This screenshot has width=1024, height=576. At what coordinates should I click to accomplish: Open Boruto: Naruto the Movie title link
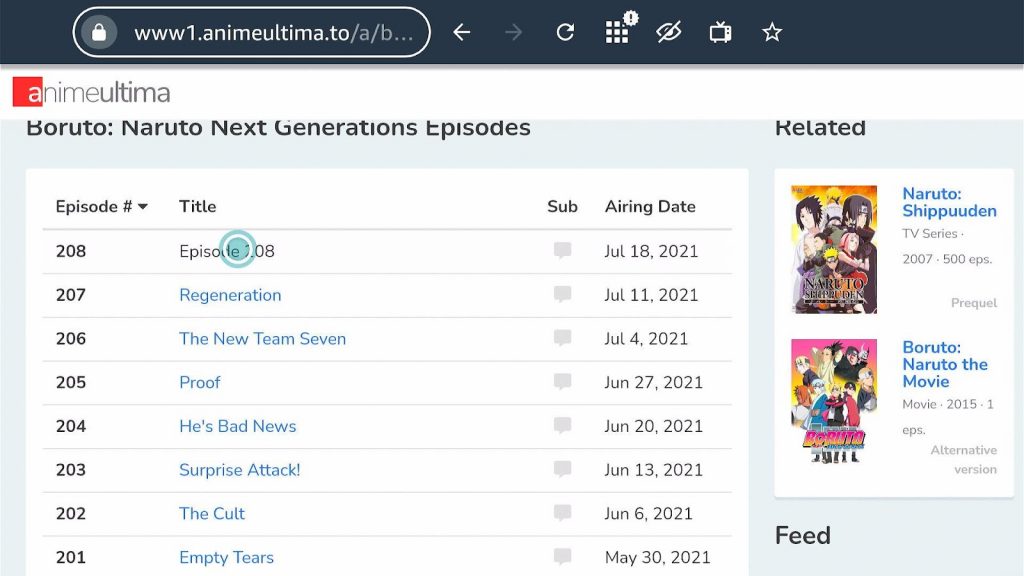(945, 364)
